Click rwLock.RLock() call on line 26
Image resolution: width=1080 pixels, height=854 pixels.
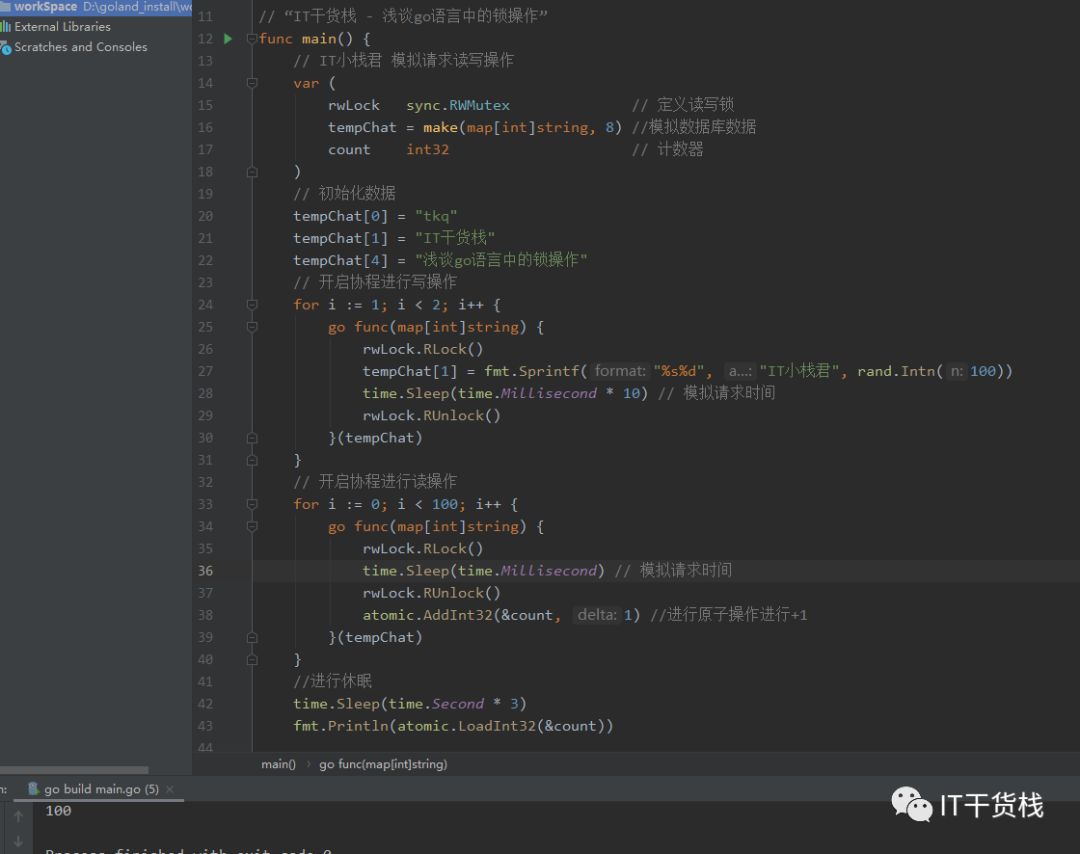tap(422, 349)
